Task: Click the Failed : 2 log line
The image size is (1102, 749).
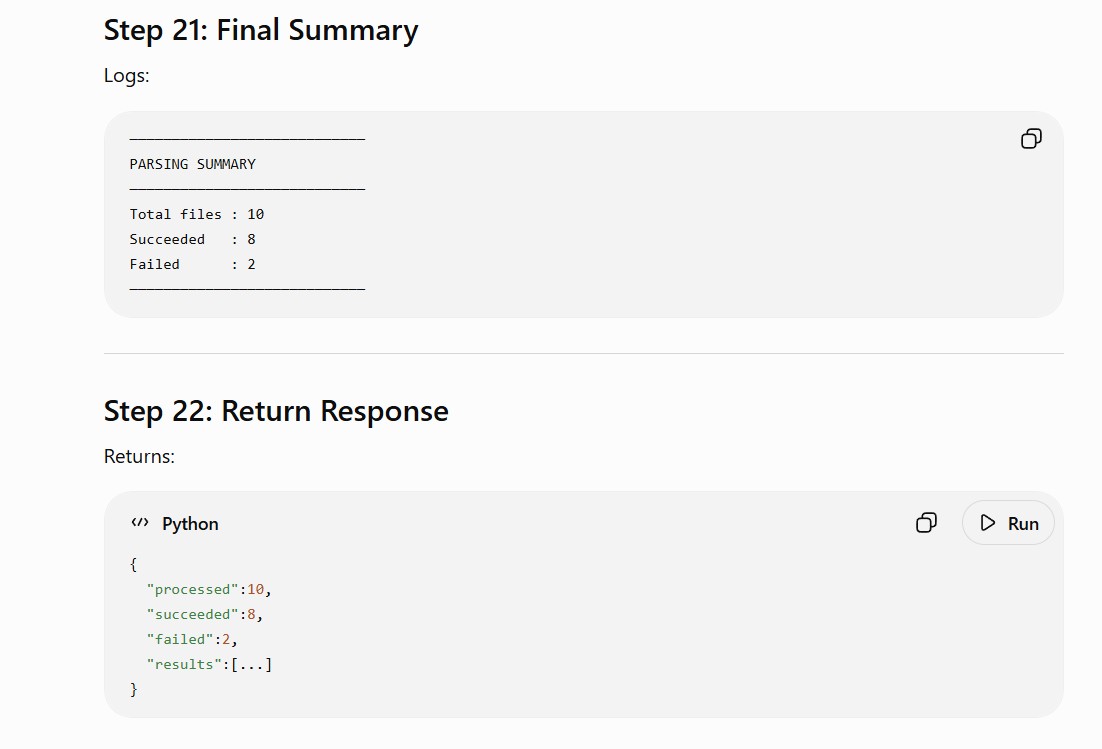Action: (193, 264)
